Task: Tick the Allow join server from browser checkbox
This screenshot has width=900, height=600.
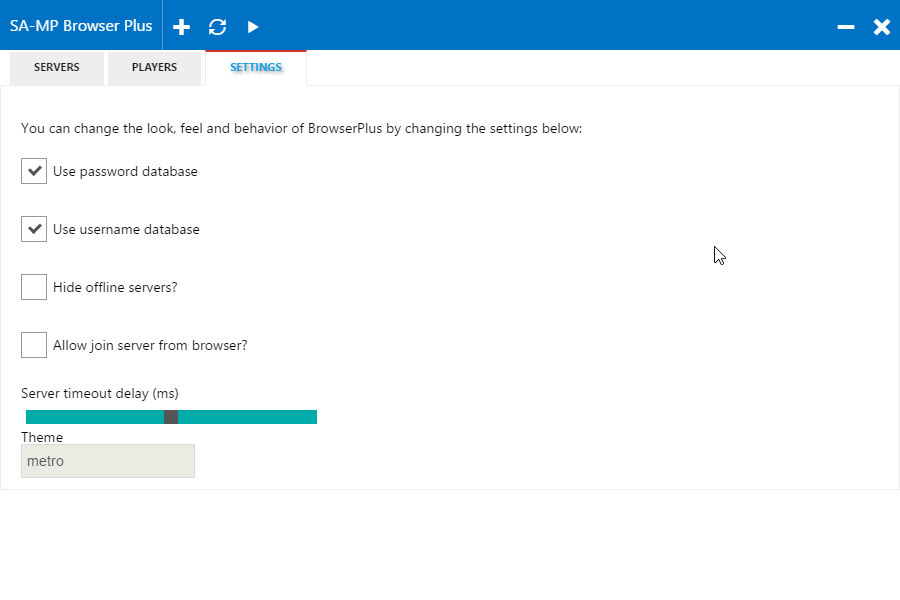Action: point(34,345)
